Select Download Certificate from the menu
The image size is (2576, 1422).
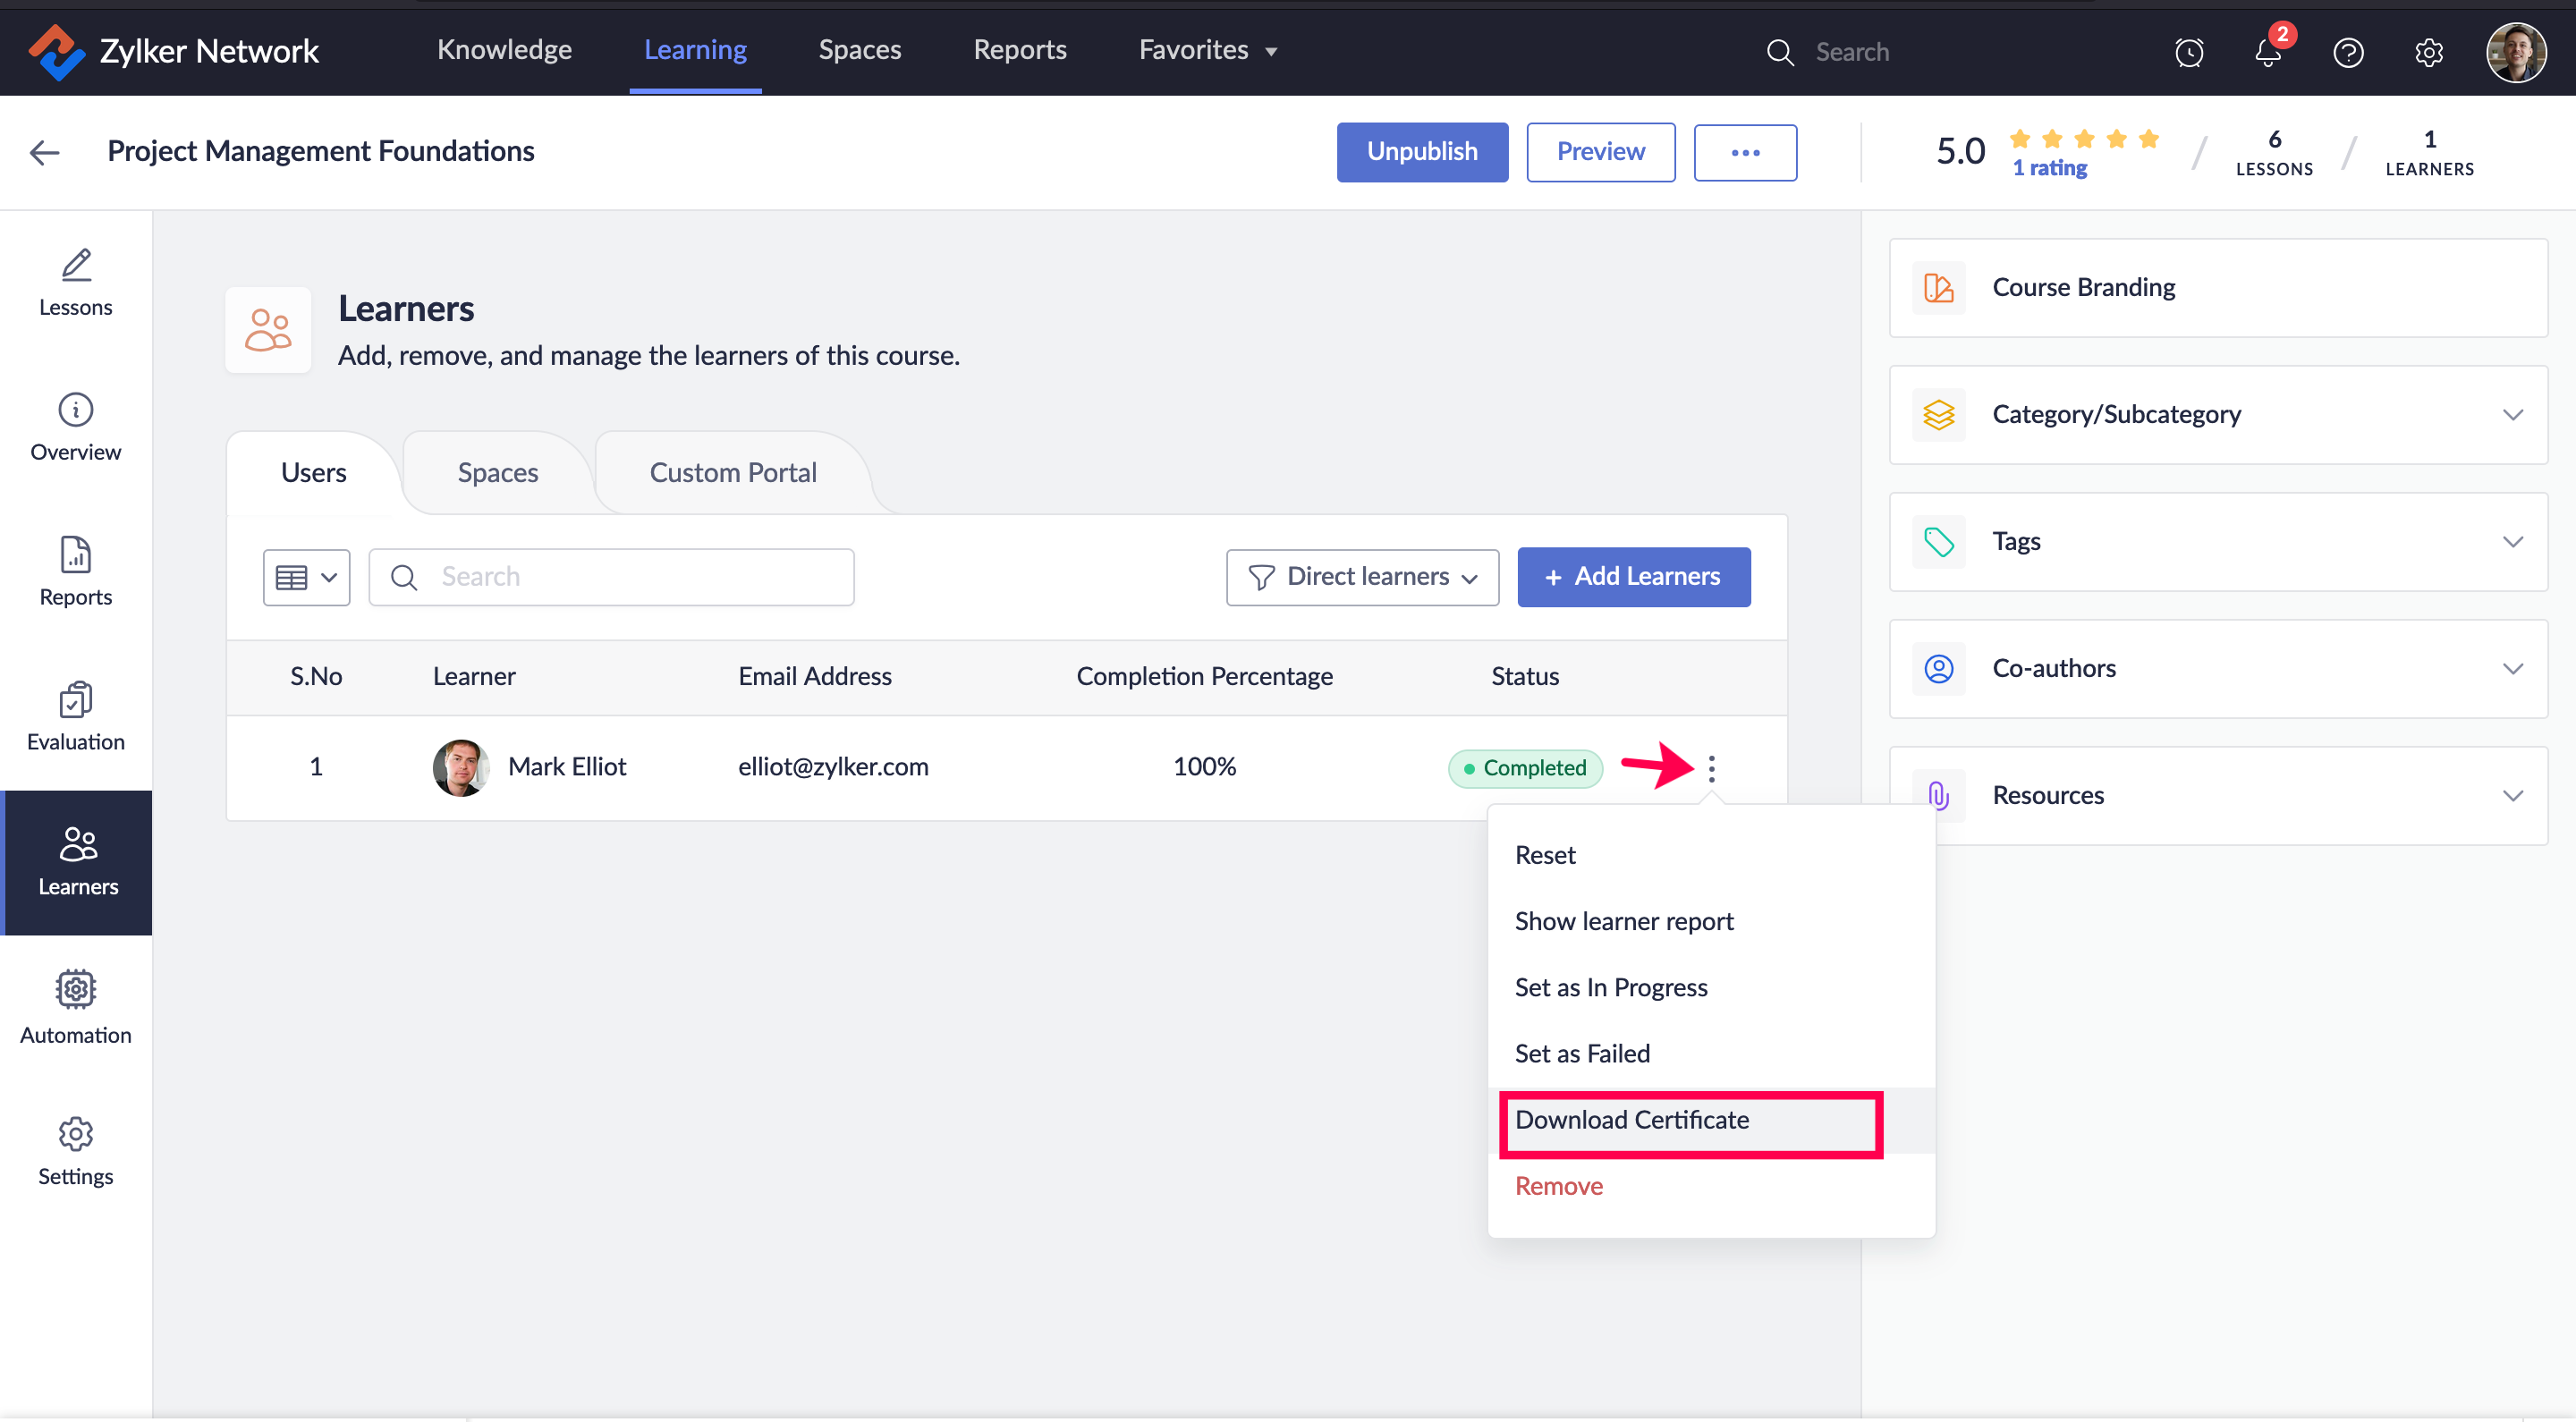[x=1631, y=1120]
